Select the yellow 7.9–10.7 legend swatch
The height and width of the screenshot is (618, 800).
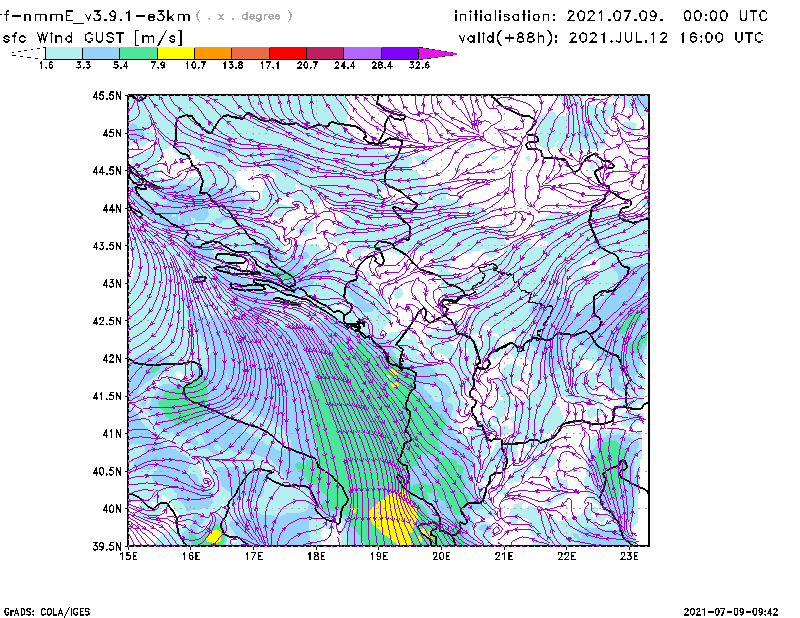176,53
